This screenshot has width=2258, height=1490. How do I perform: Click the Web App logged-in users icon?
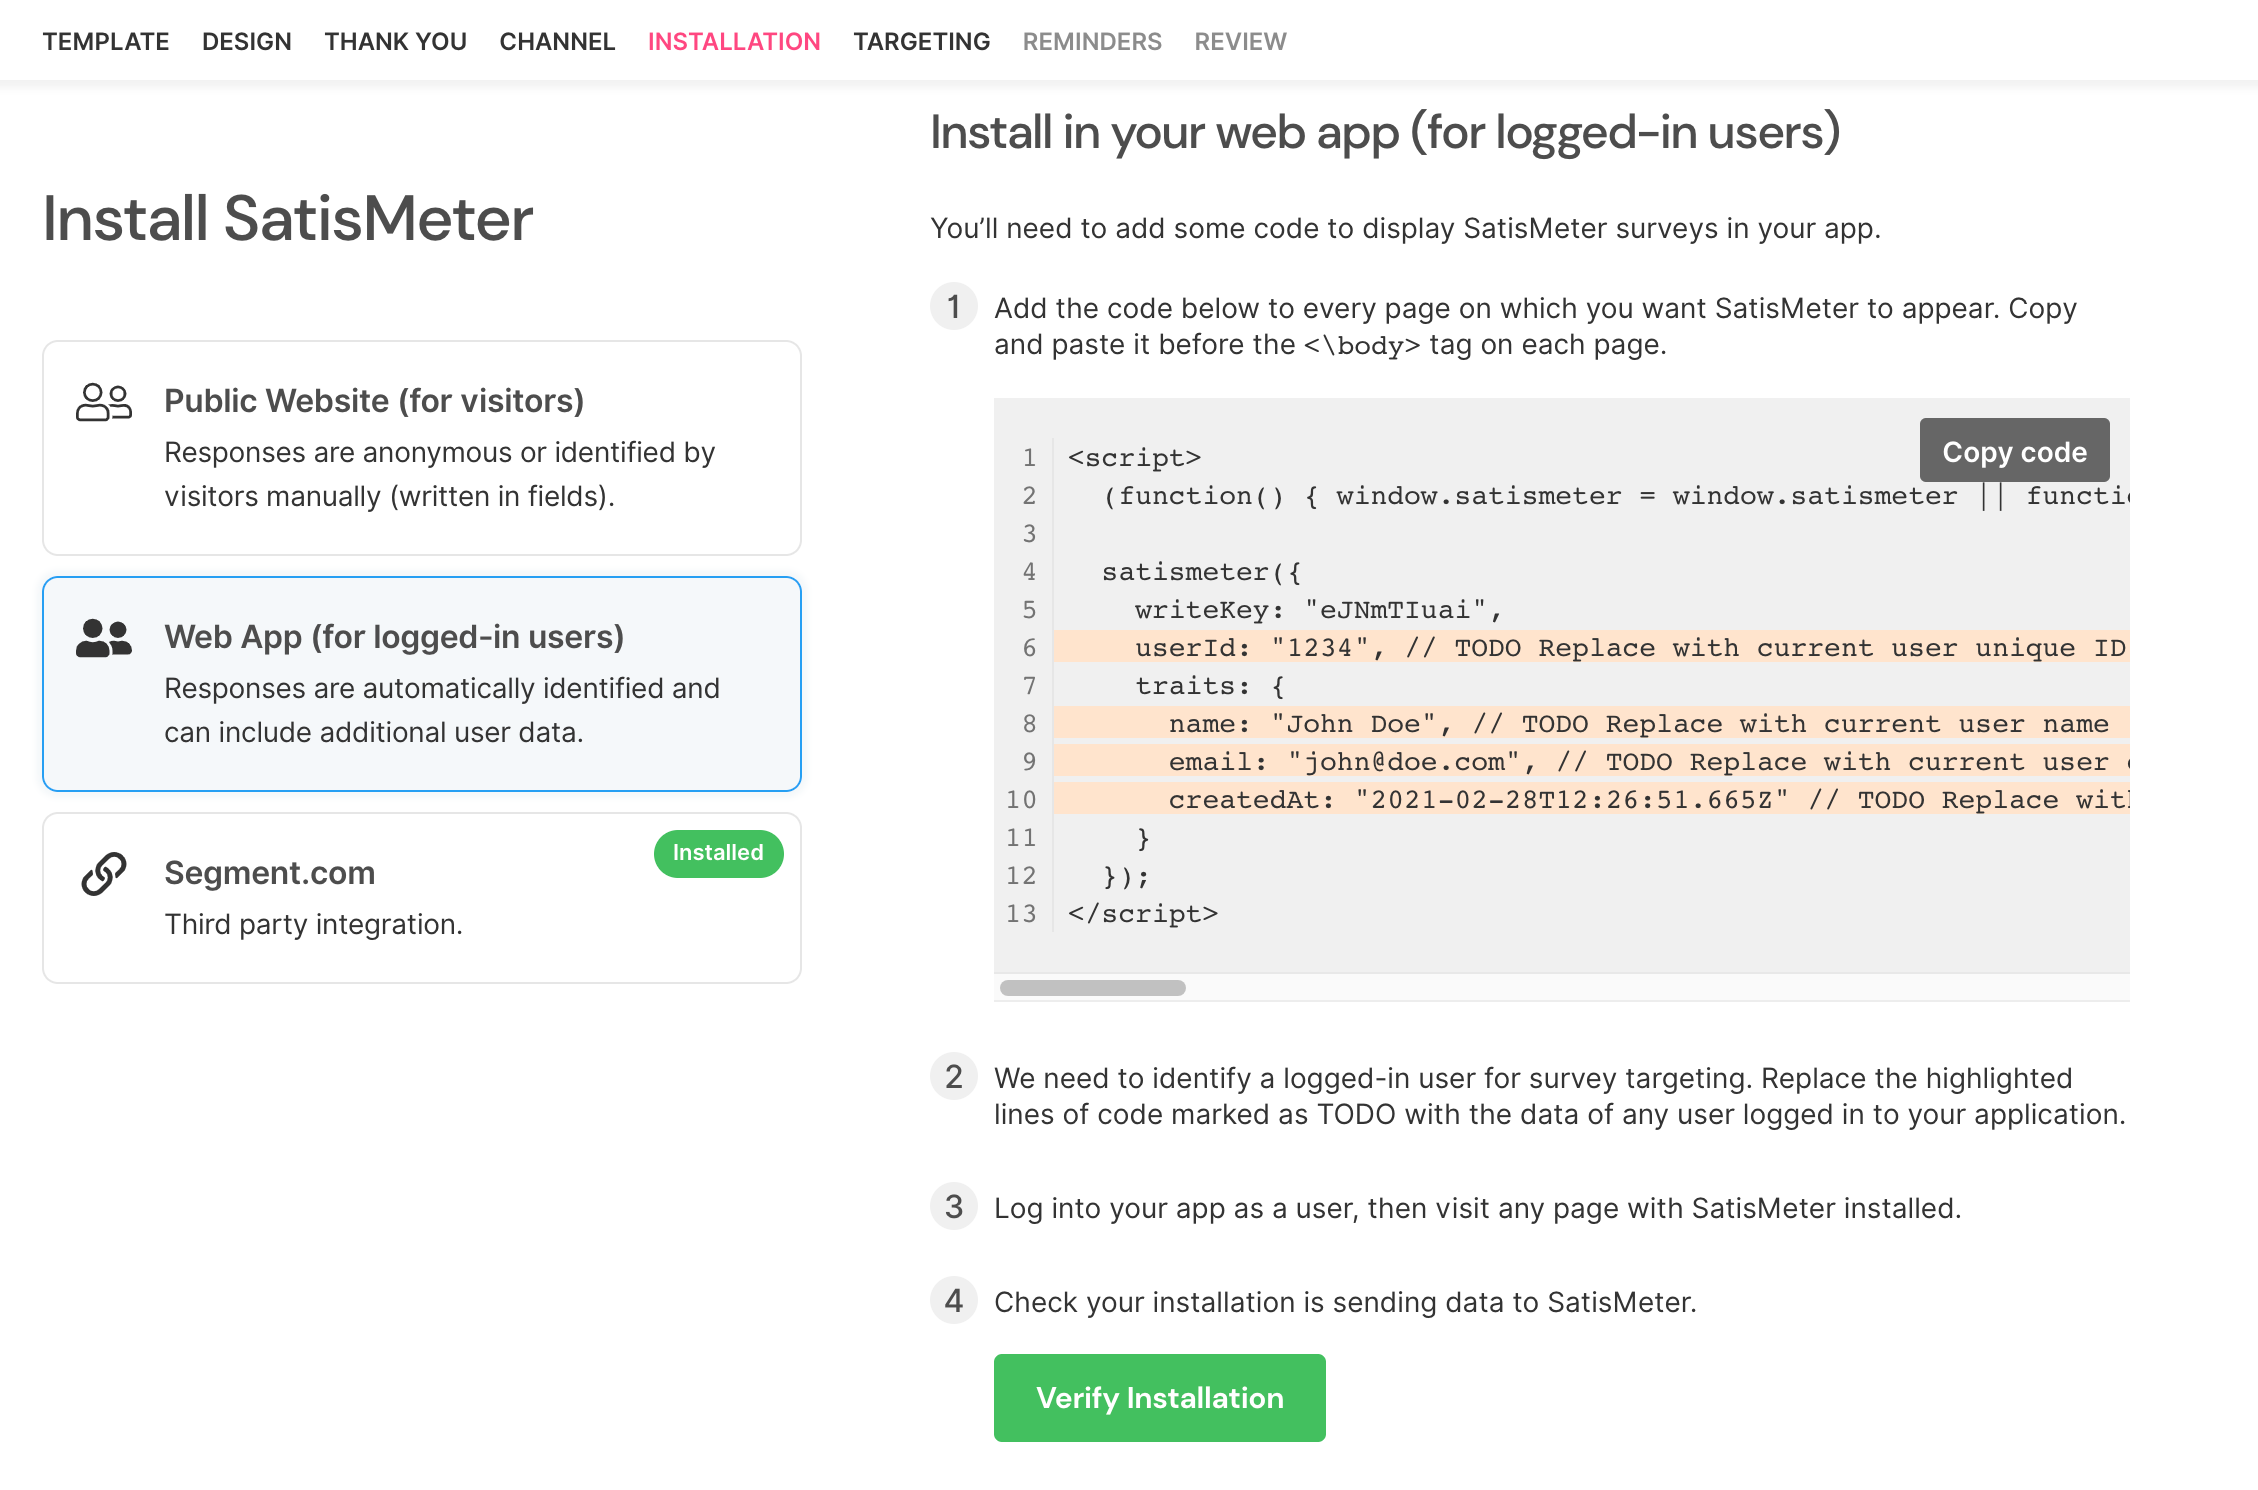pos(104,638)
